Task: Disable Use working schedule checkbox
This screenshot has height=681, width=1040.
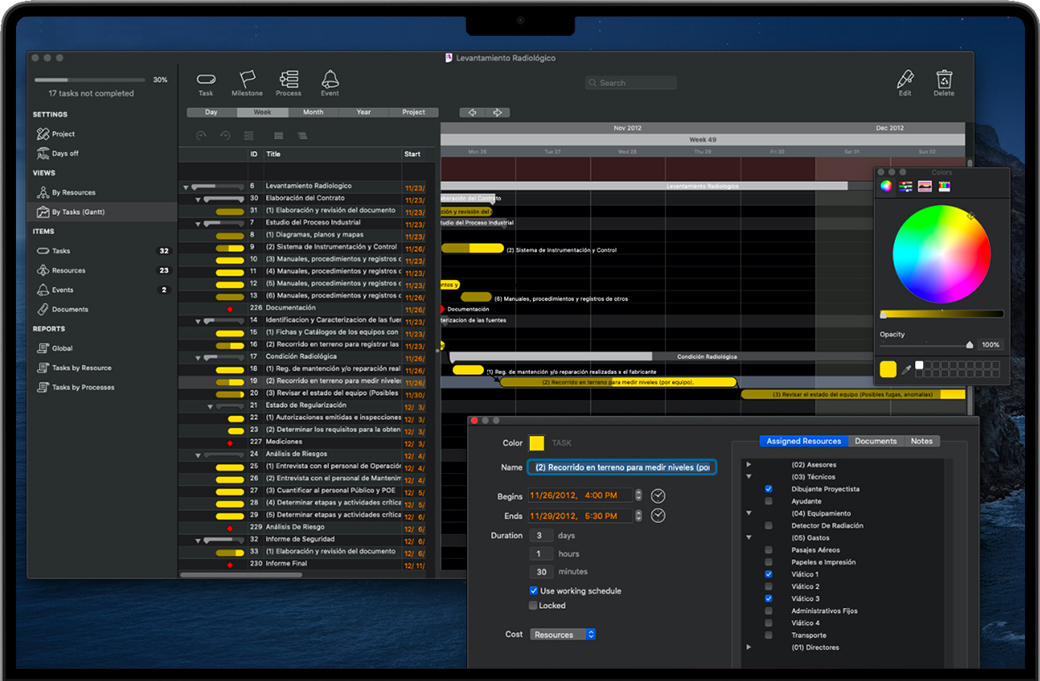Action: pos(534,591)
